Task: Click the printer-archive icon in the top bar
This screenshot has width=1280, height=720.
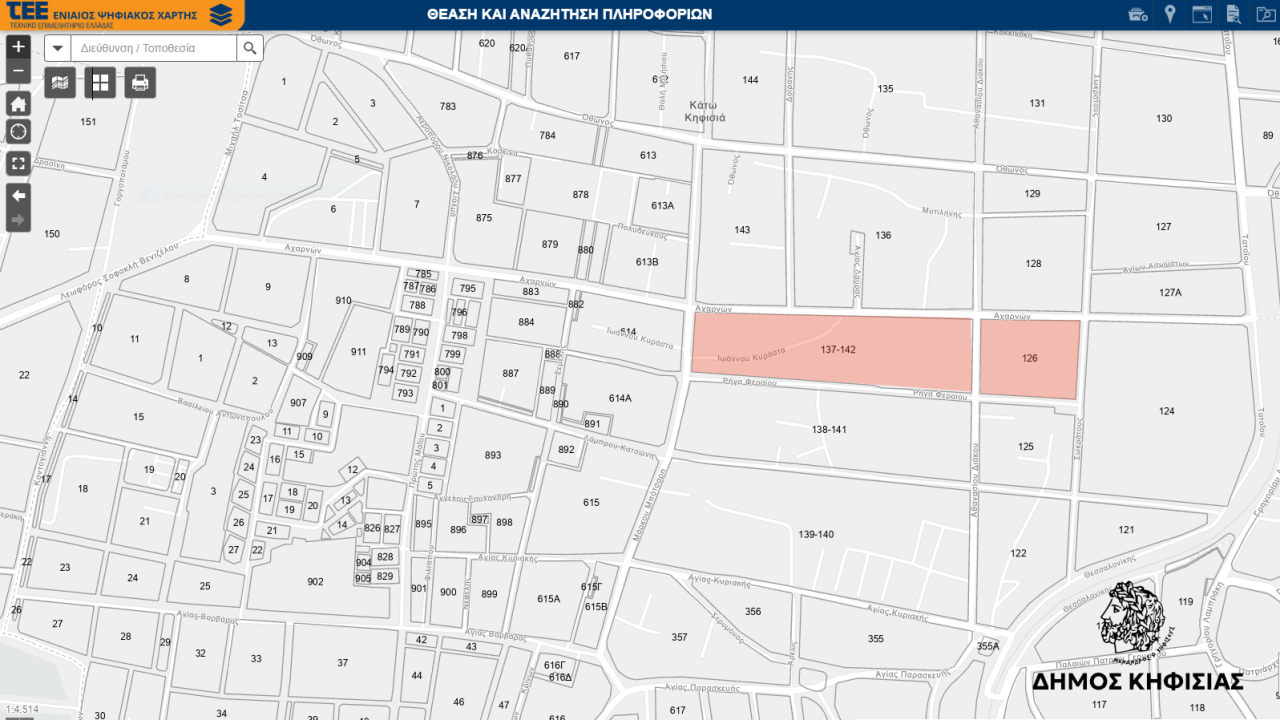Action: click(x=1138, y=14)
